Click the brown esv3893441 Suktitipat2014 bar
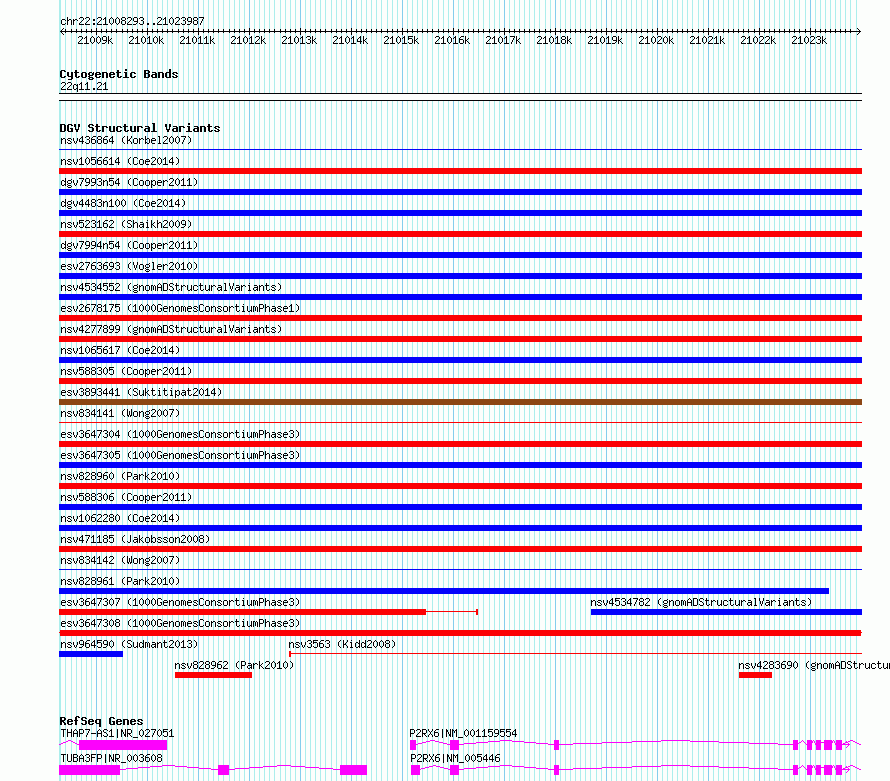The image size is (890, 781). tap(460, 402)
